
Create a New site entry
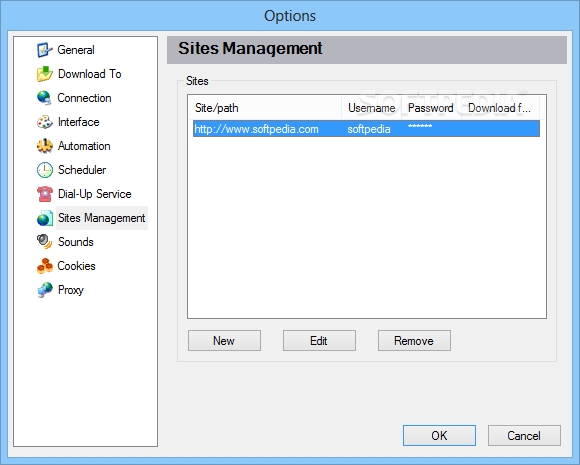[x=224, y=341]
